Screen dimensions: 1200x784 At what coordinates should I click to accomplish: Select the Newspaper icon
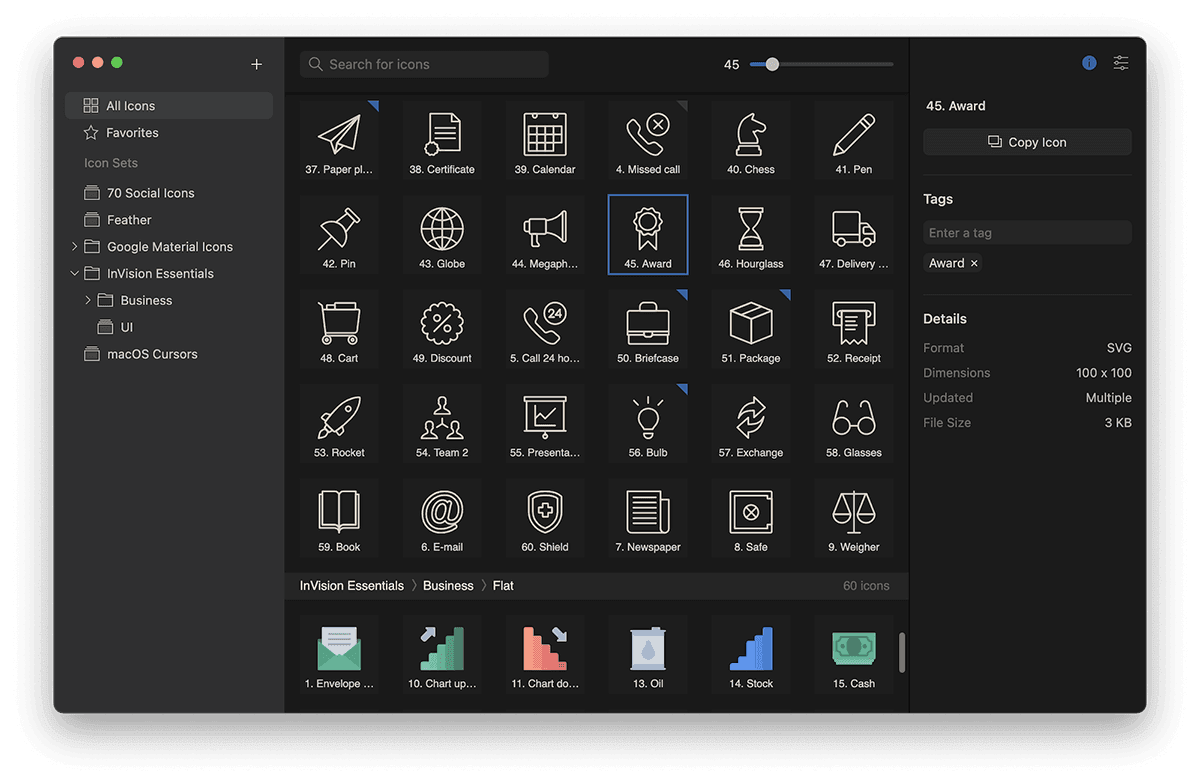coord(648,518)
